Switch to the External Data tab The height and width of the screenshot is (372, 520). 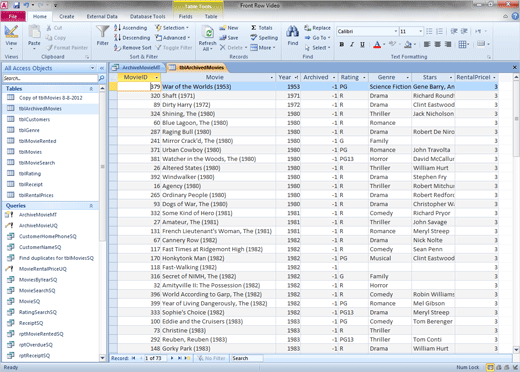coord(102,16)
